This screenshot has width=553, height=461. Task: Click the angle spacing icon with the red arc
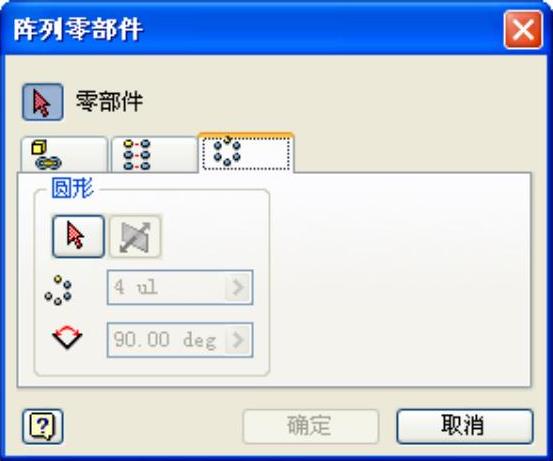(67, 338)
